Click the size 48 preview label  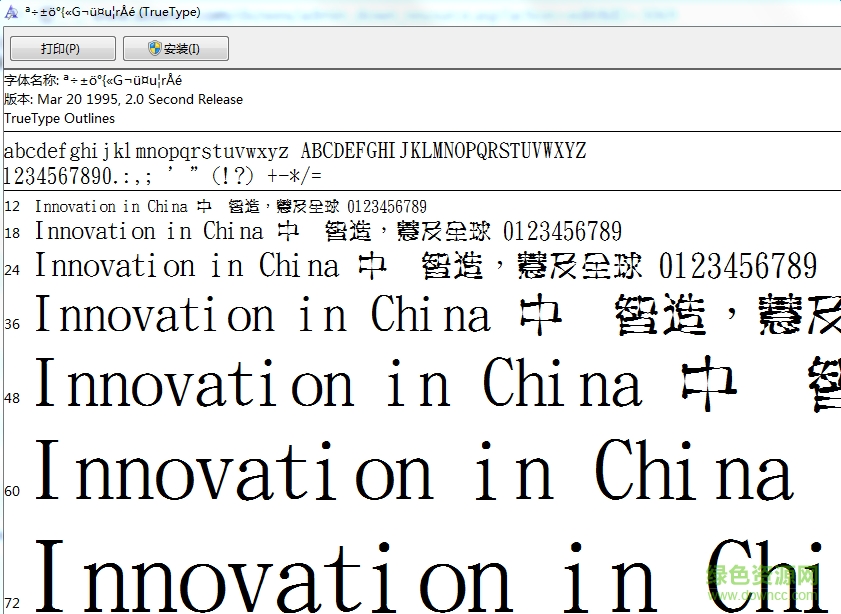coord(11,397)
